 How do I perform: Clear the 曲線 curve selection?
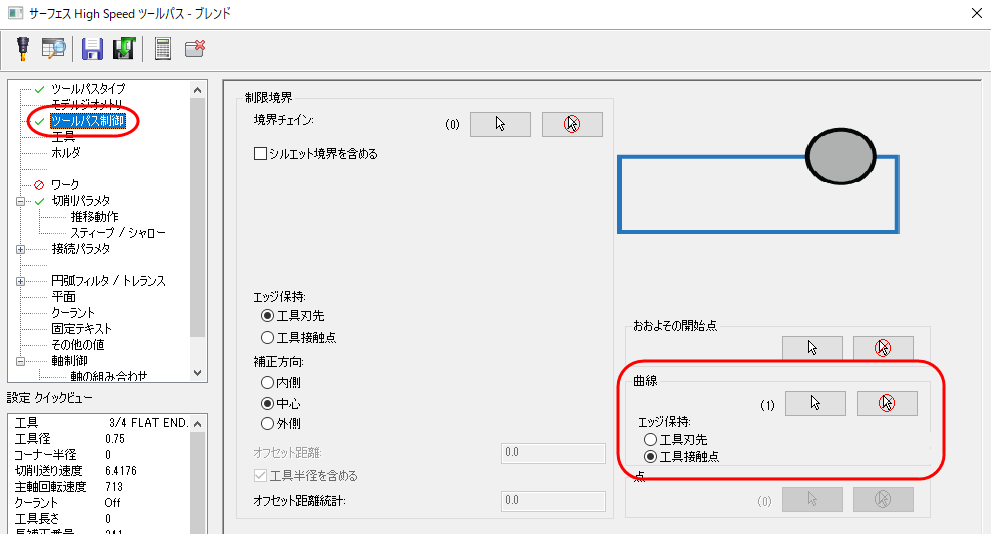(887, 403)
